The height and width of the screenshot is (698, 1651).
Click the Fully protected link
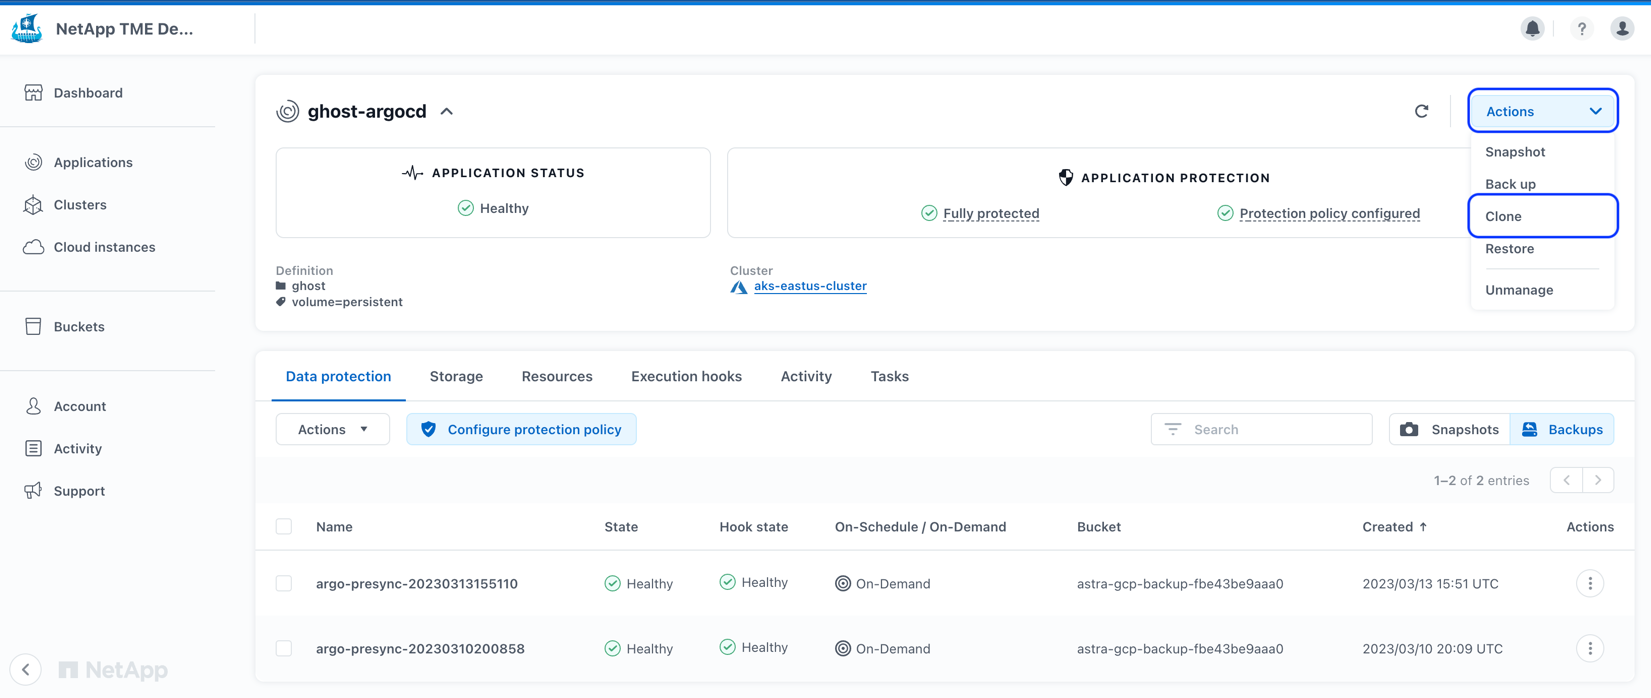coord(991,214)
